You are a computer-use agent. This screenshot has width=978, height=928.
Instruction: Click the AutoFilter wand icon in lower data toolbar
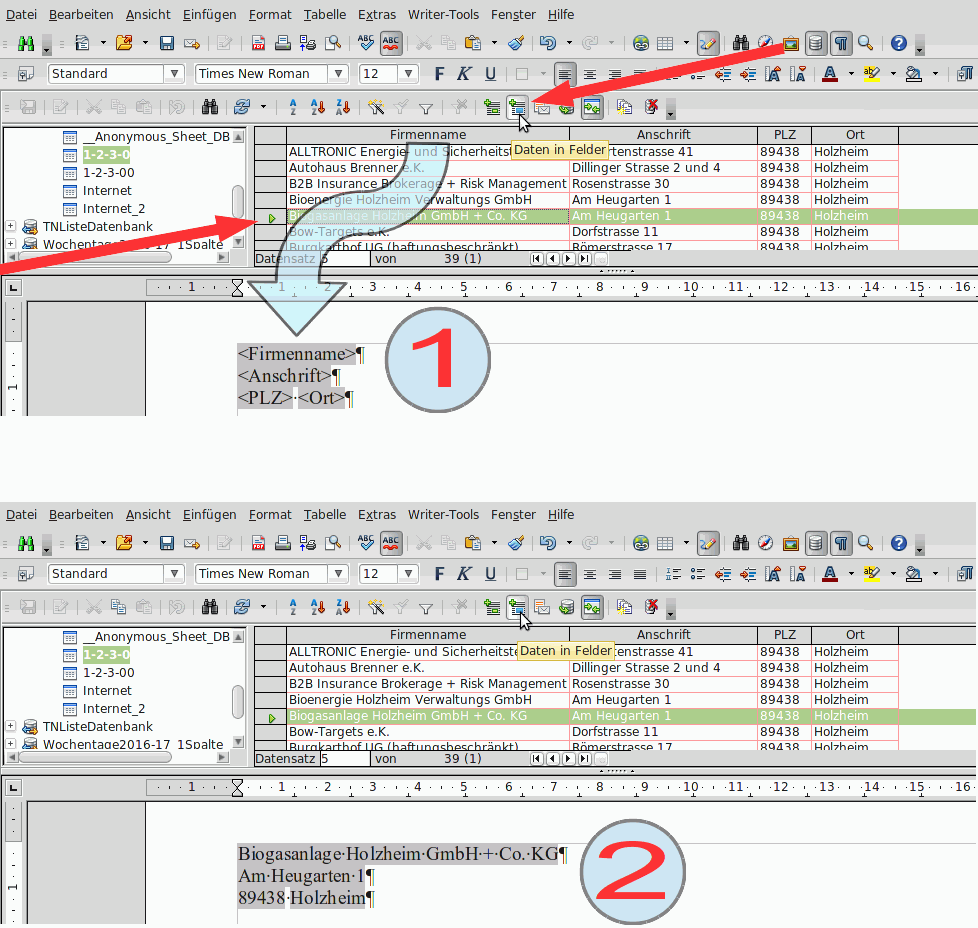[376, 607]
